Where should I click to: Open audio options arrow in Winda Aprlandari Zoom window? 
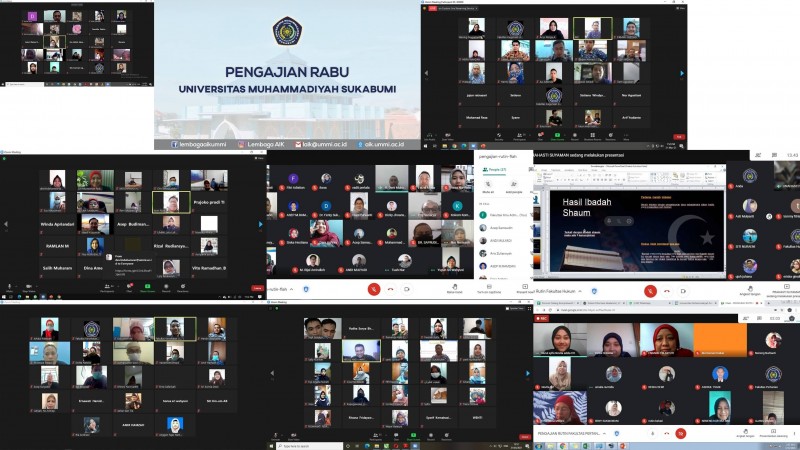(16, 286)
